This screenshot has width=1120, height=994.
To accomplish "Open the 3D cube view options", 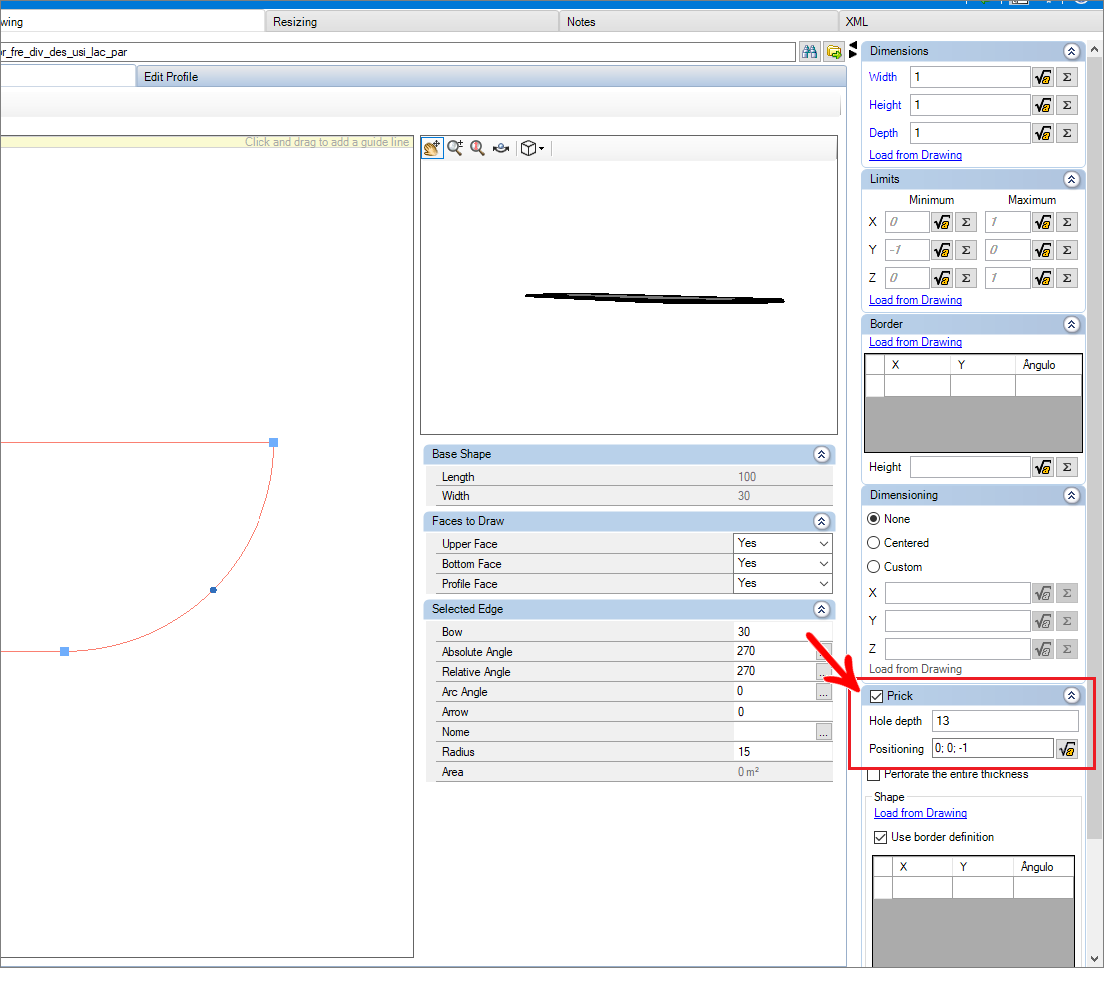I will click(532, 149).
